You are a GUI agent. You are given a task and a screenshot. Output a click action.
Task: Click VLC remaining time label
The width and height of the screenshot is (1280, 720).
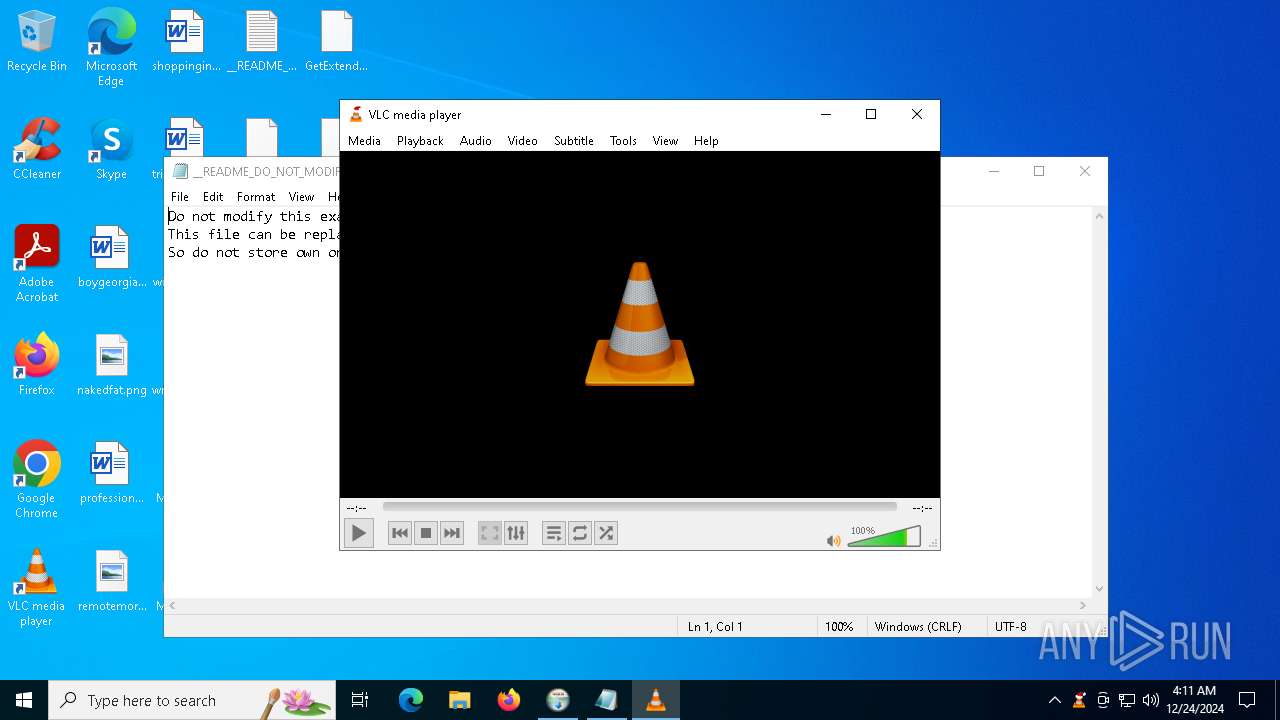coord(922,508)
